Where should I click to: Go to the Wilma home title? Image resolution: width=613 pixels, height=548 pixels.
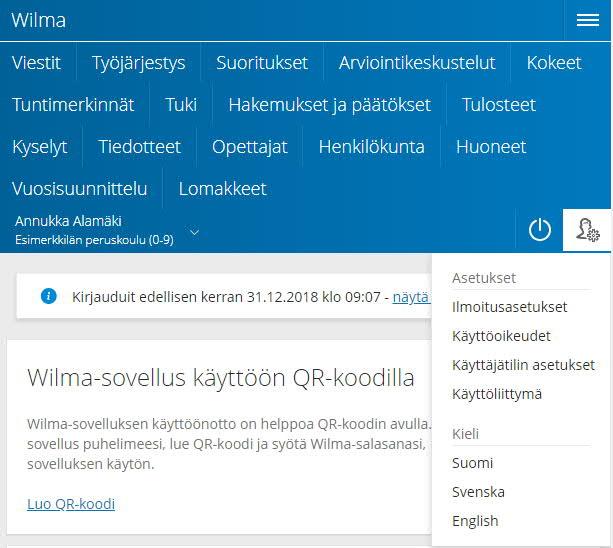(38, 20)
